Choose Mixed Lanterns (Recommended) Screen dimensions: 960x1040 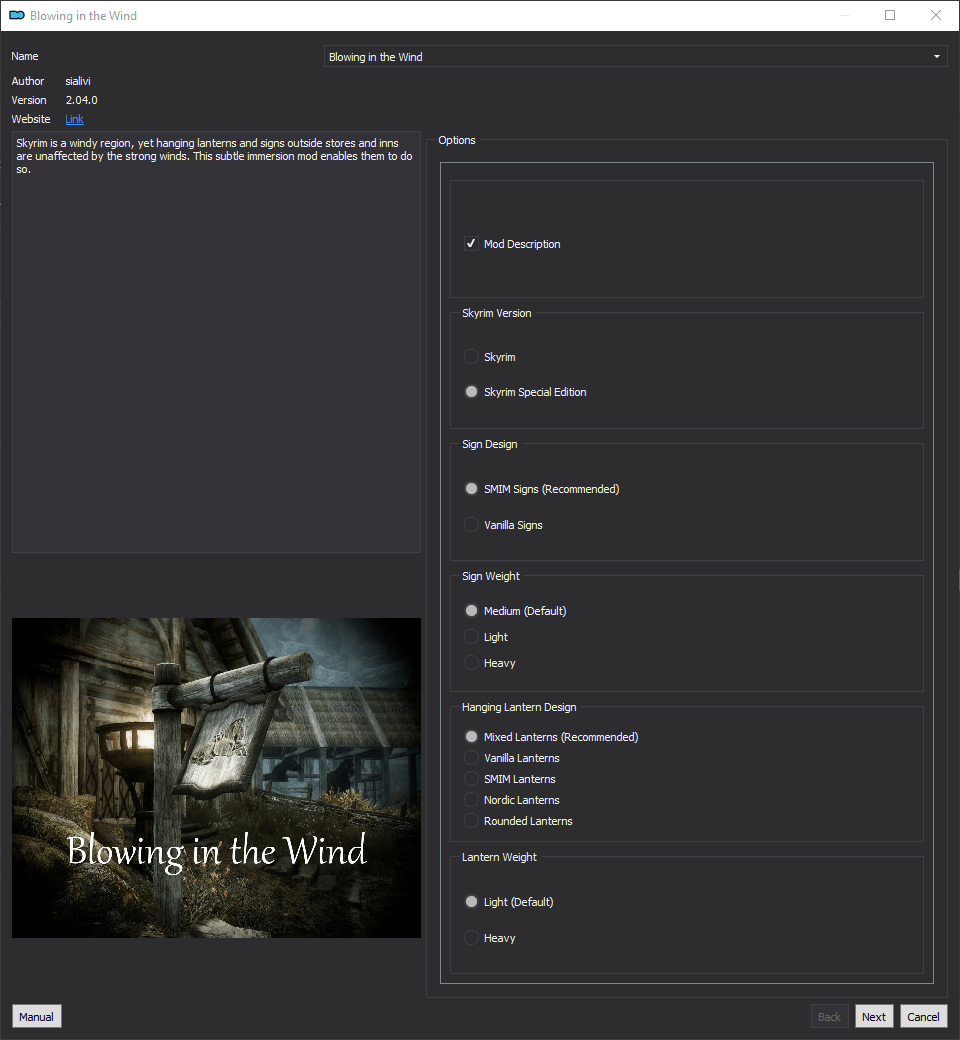click(471, 737)
